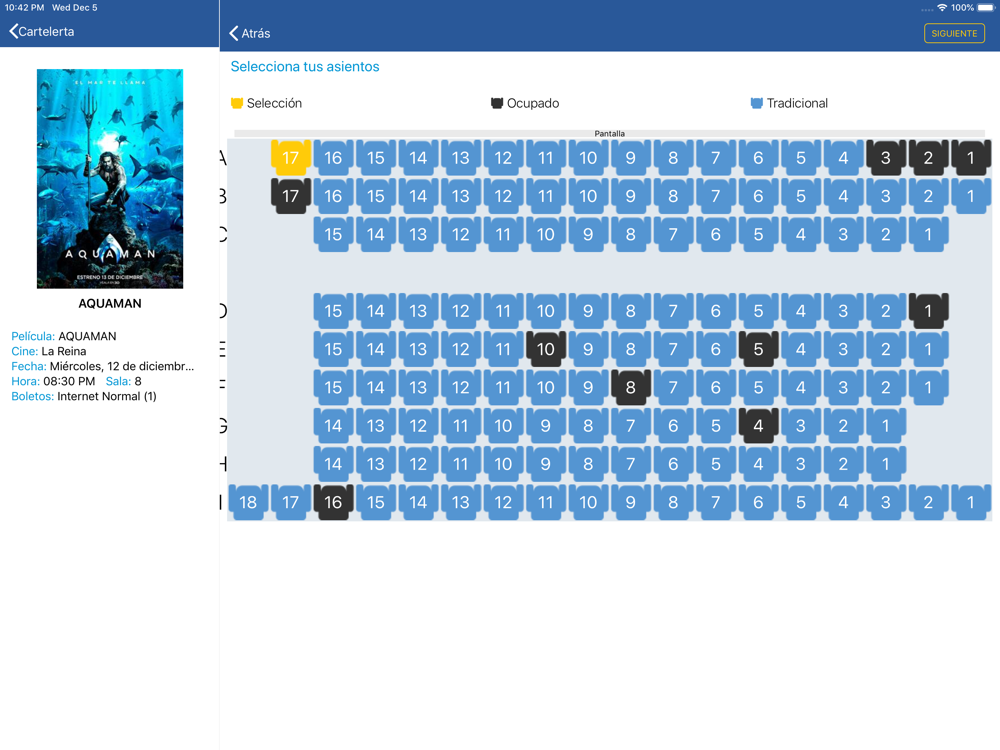This screenshot has height=750, width=1000.
Task: Click the Selecciona tus asientos heading
Action: click(x=305, y=66)
